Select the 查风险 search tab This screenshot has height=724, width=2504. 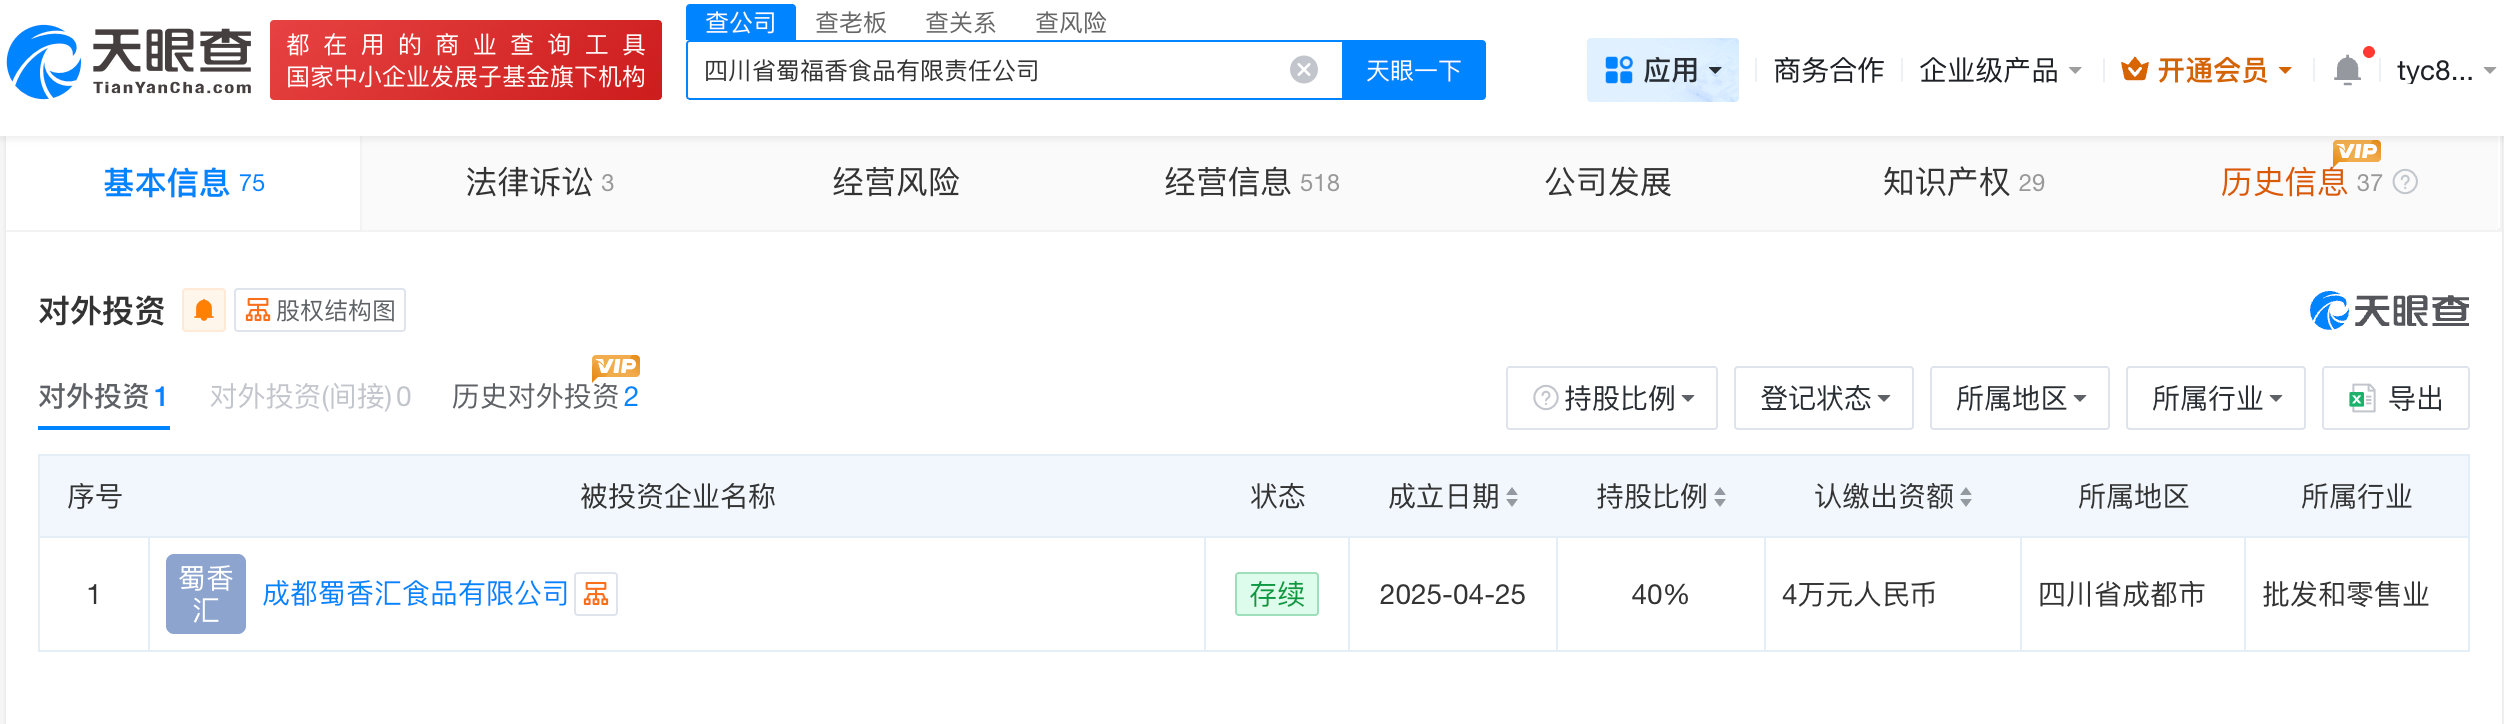tap(1071, 22)
